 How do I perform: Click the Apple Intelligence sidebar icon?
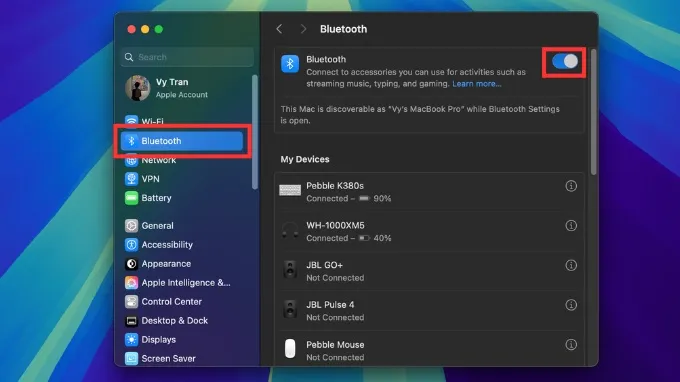tap(131, 283)
